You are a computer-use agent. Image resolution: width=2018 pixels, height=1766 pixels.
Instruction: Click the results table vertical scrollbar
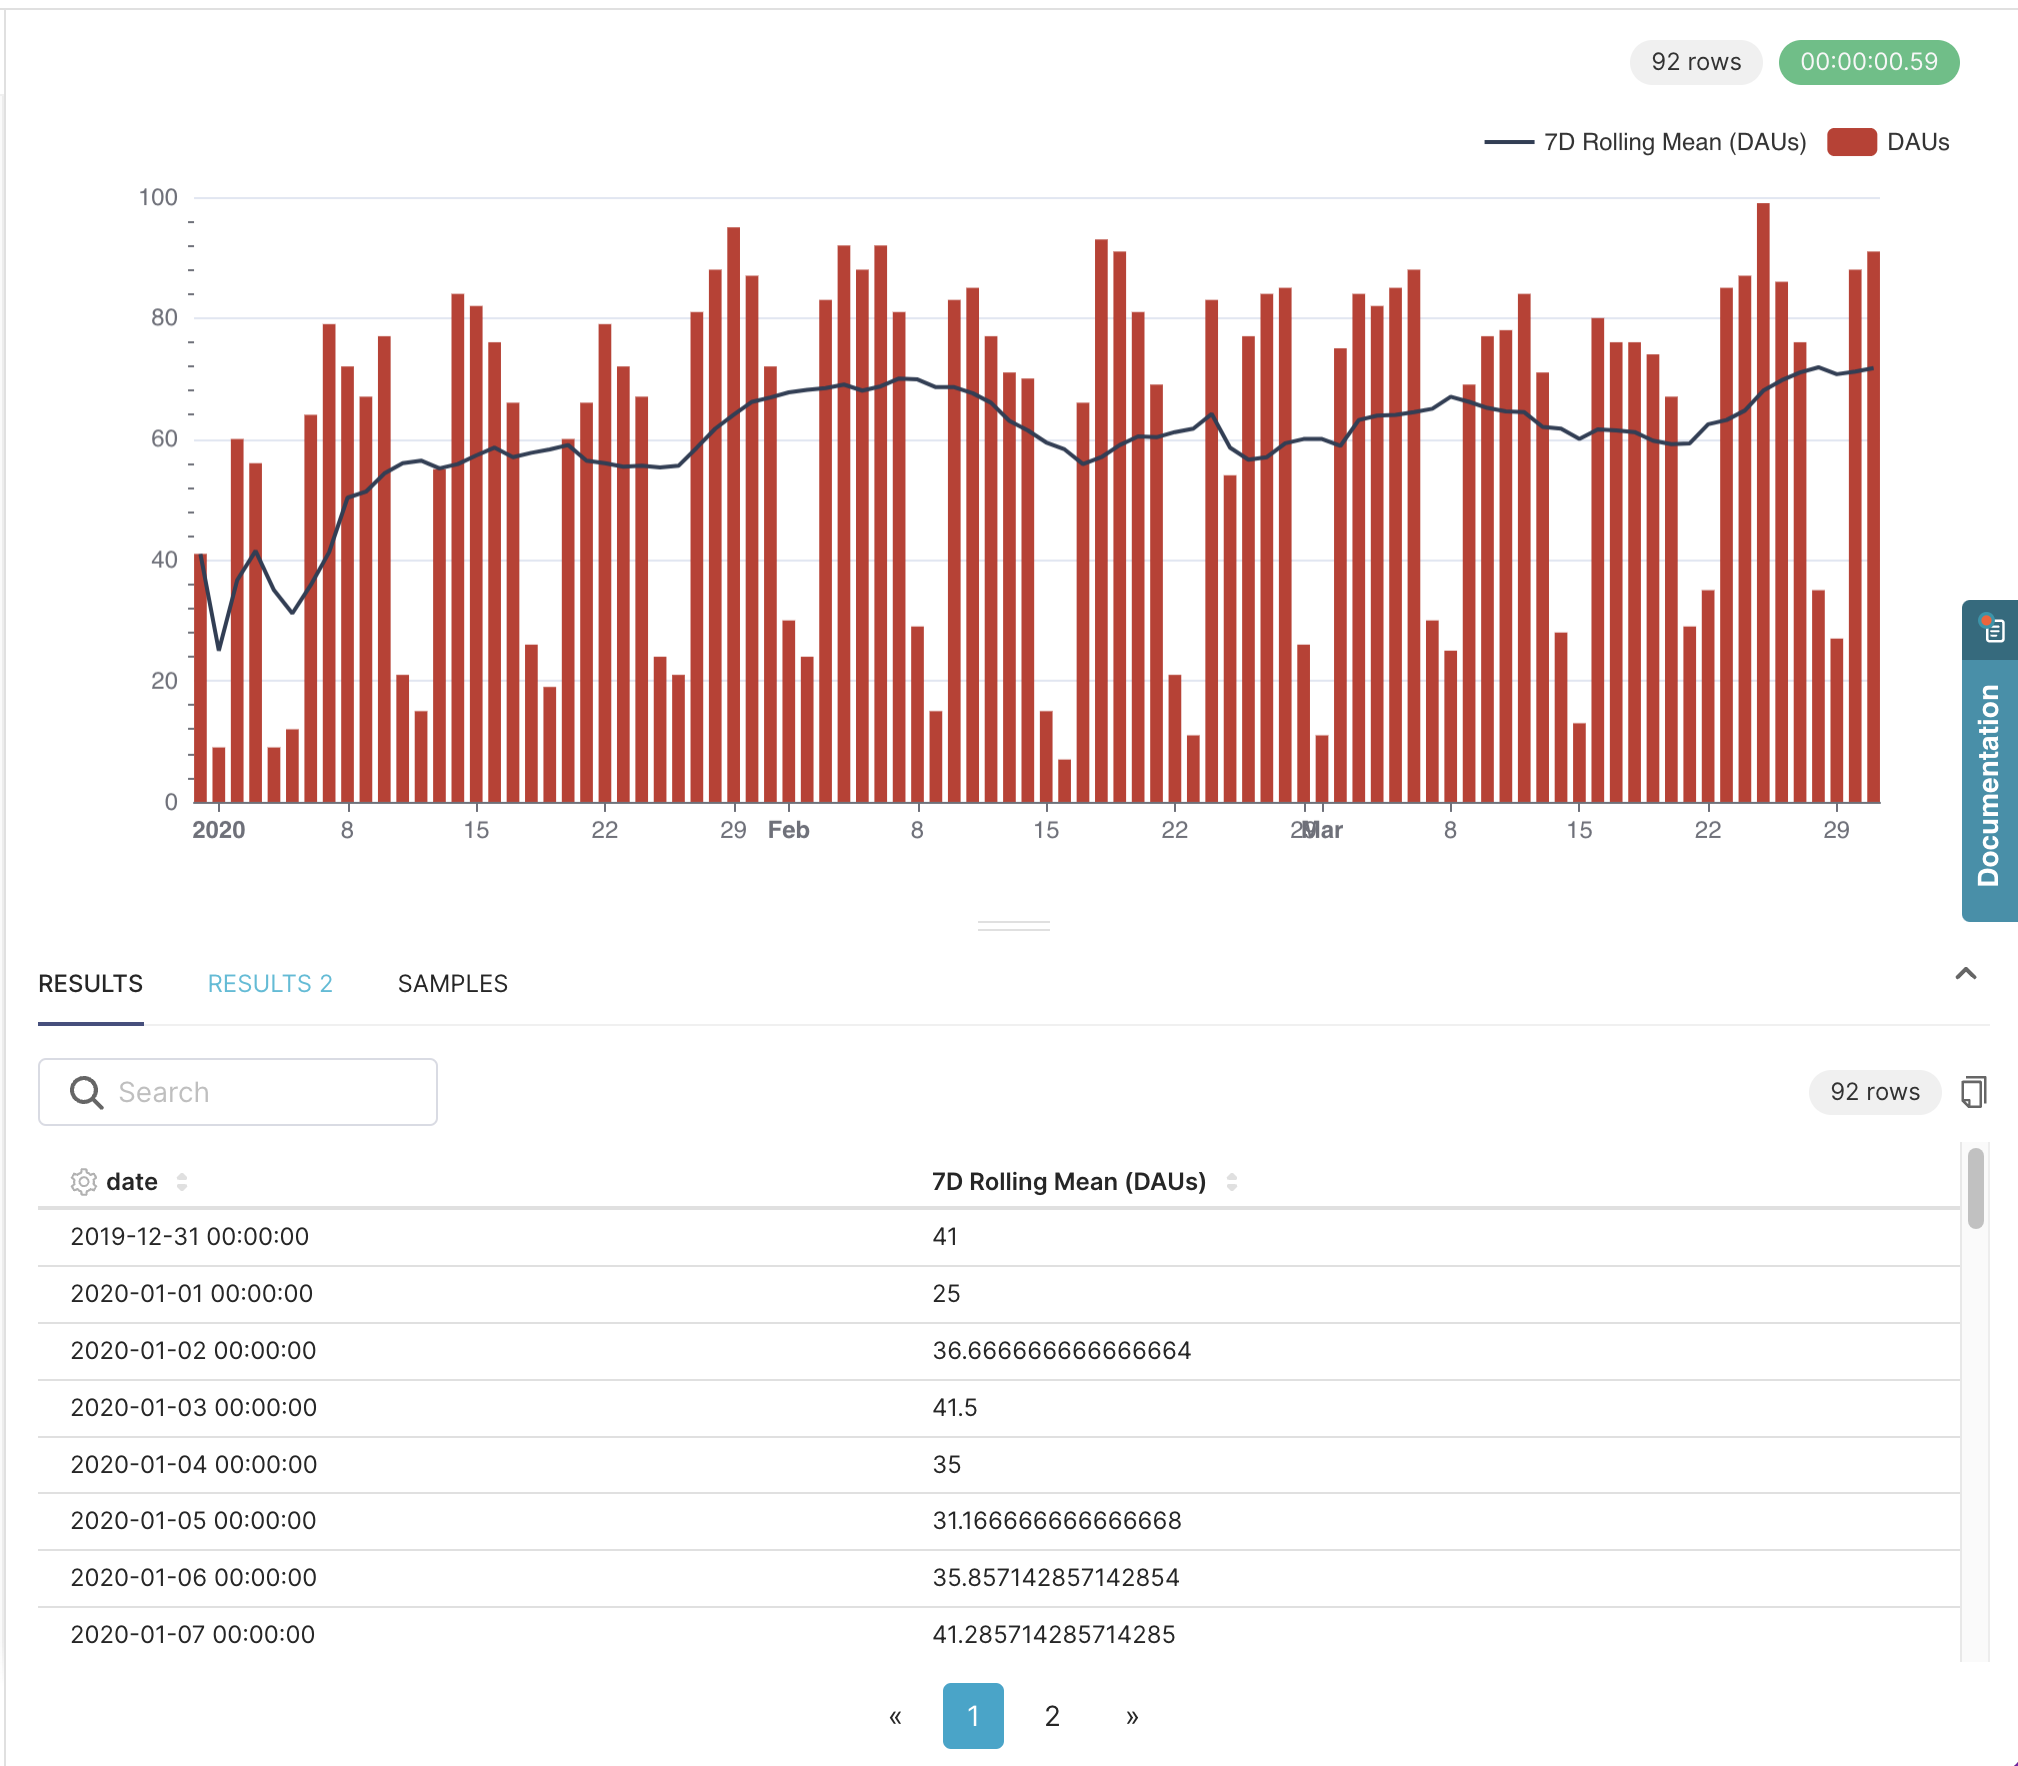click(1975, 1188)
